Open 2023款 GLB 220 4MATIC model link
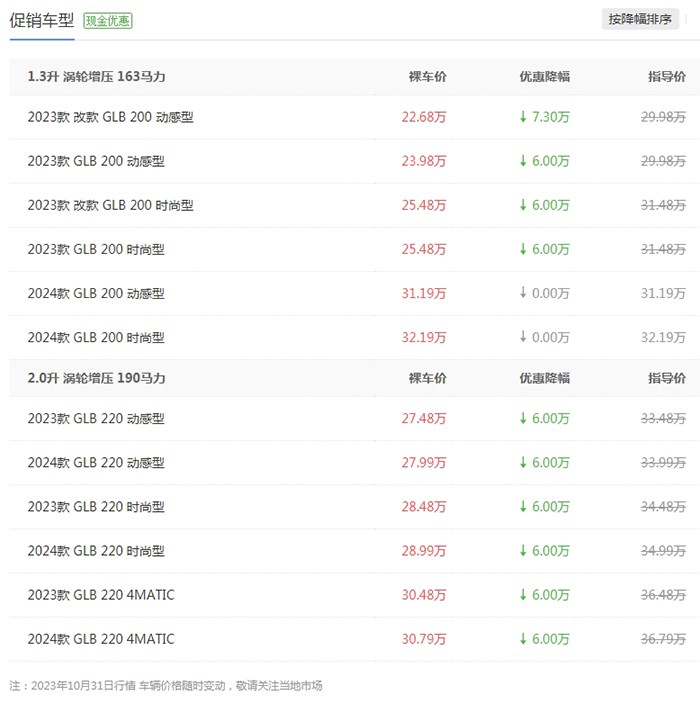 [101, 595]
